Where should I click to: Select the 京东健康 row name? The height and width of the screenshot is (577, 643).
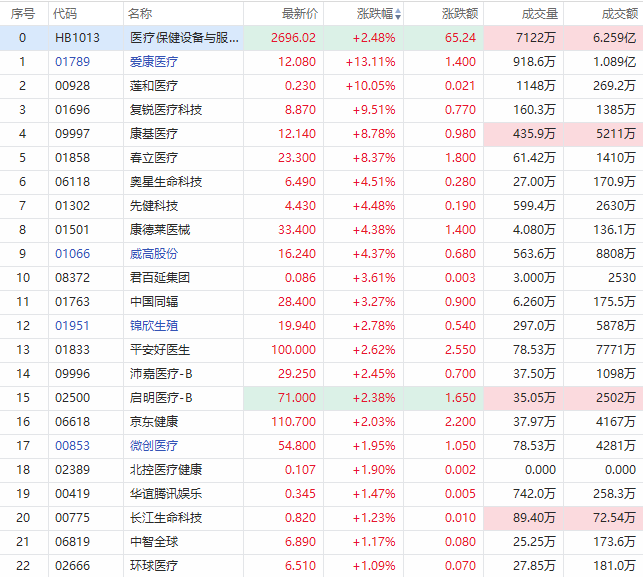coord(154,422)
